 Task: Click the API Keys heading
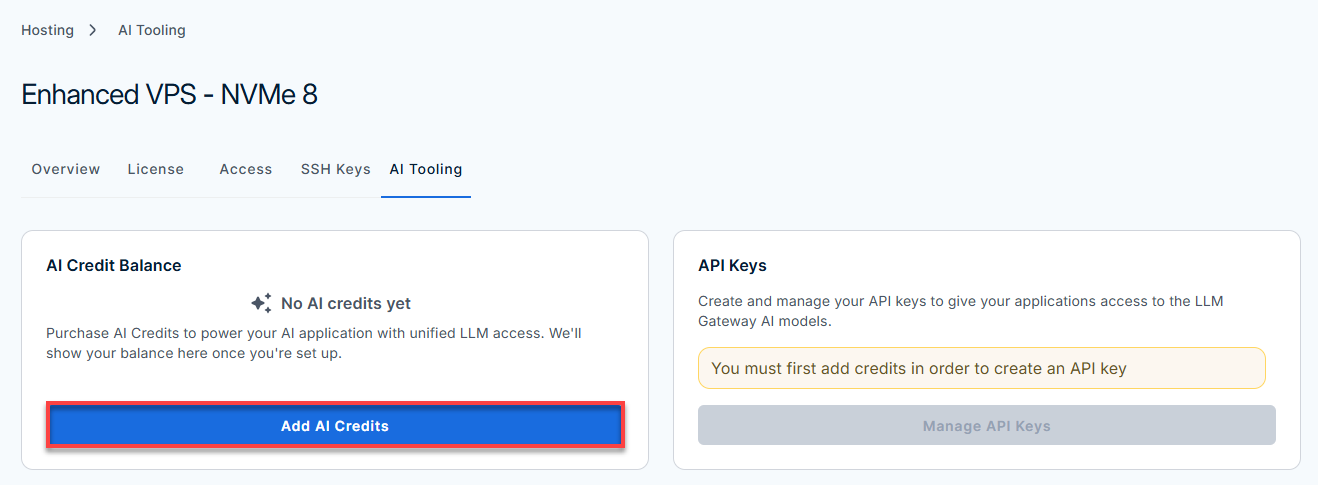pos(732,265)
